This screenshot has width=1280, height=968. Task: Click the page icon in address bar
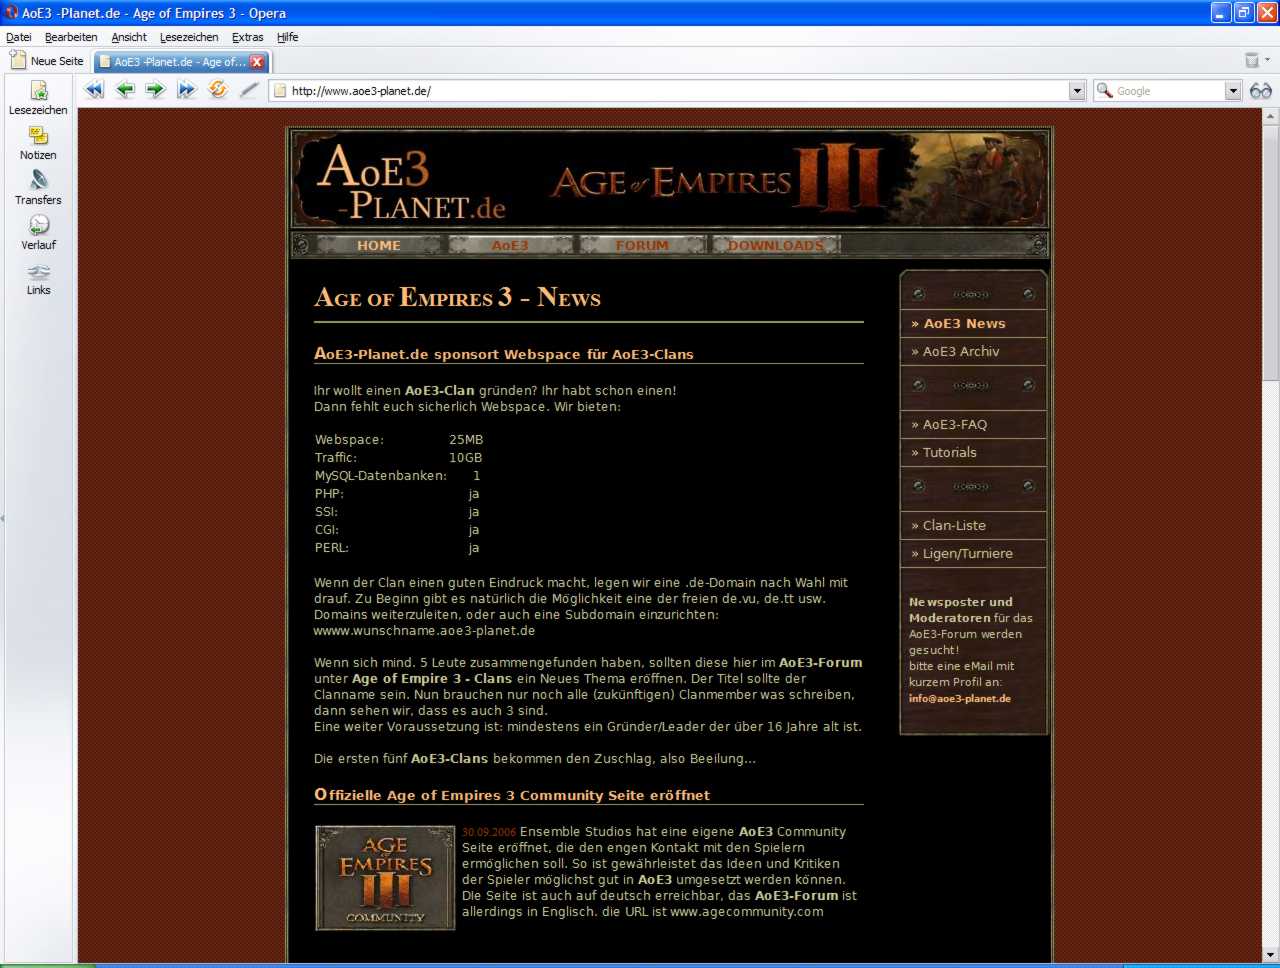point(279,91)
